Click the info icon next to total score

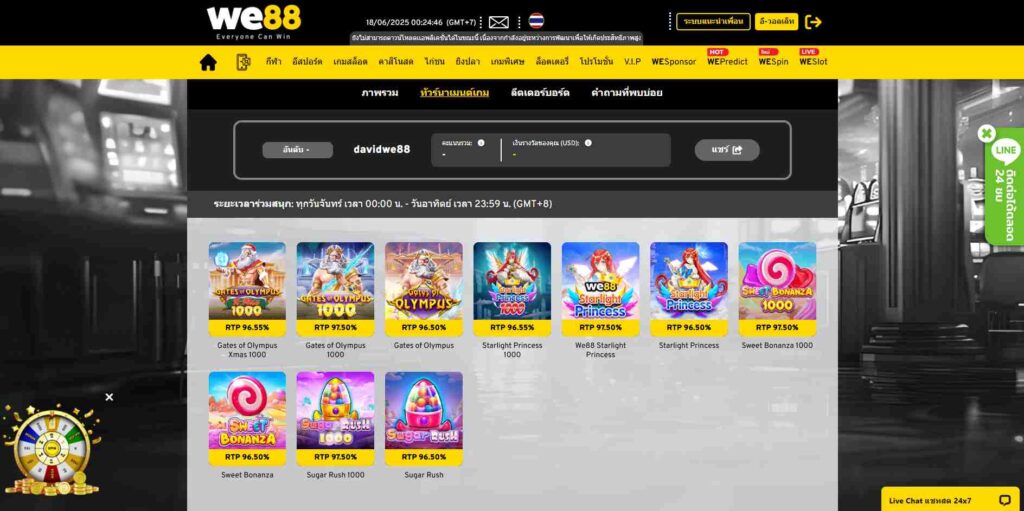coord(481,142)
